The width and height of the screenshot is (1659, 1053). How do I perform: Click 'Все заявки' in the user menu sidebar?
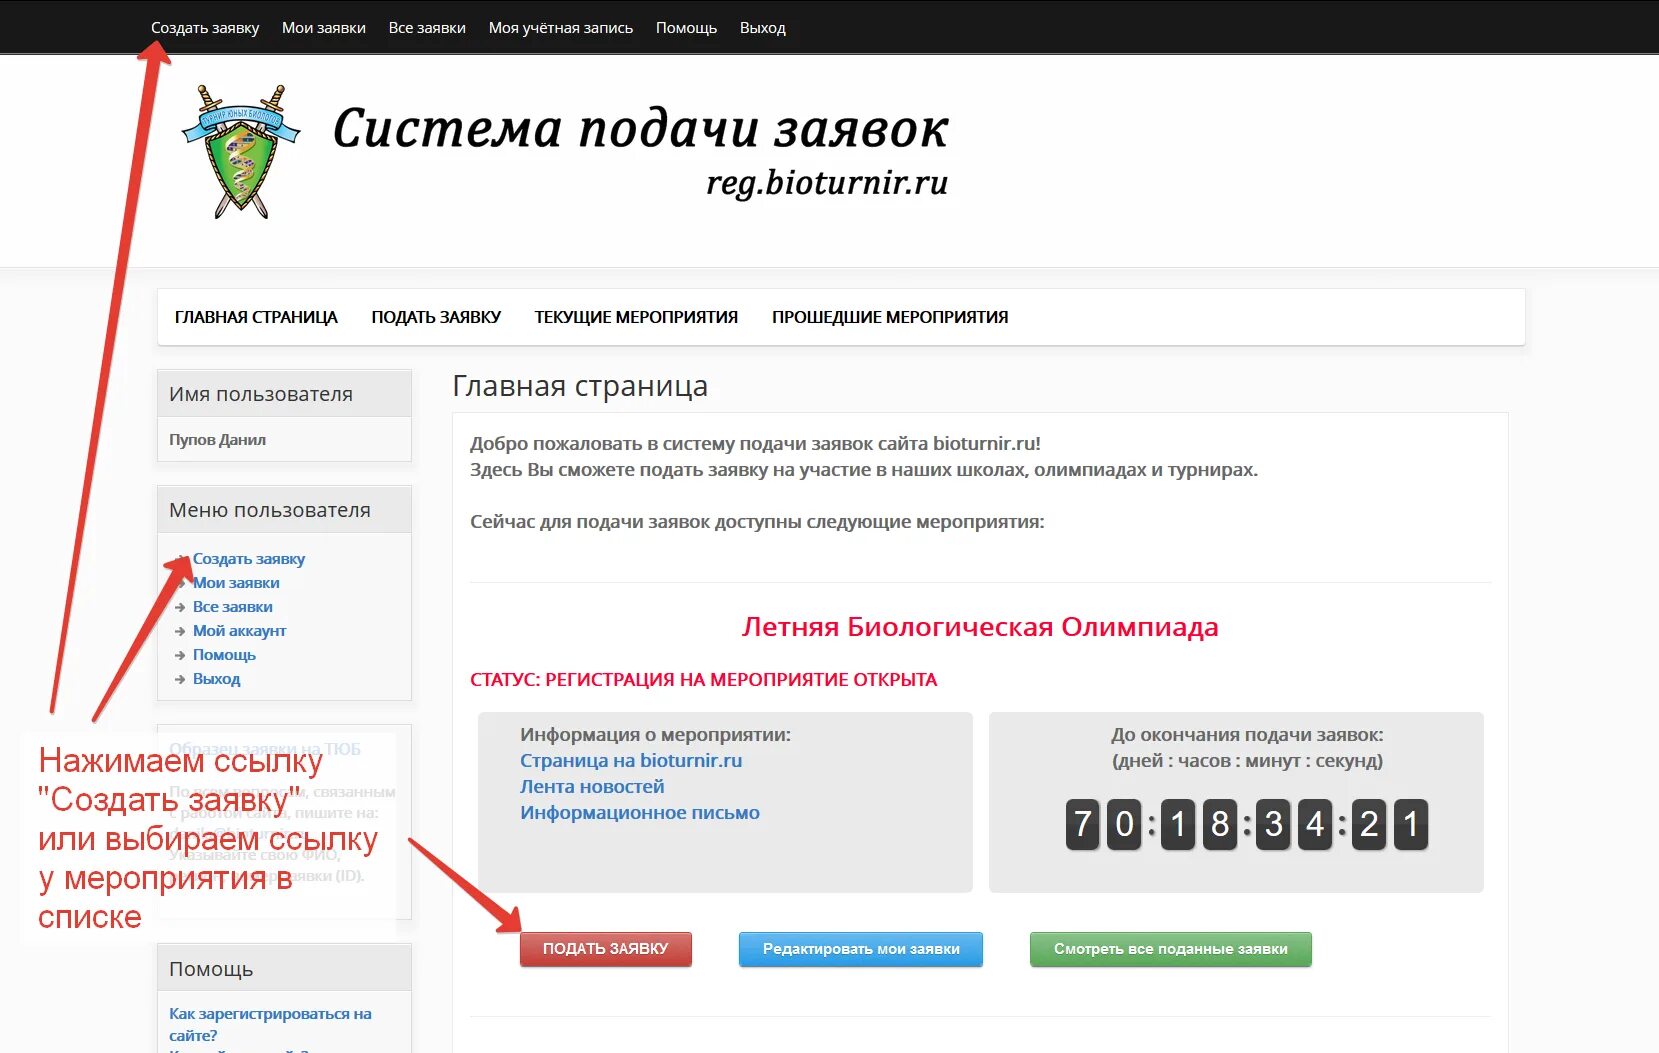(233, 607)
